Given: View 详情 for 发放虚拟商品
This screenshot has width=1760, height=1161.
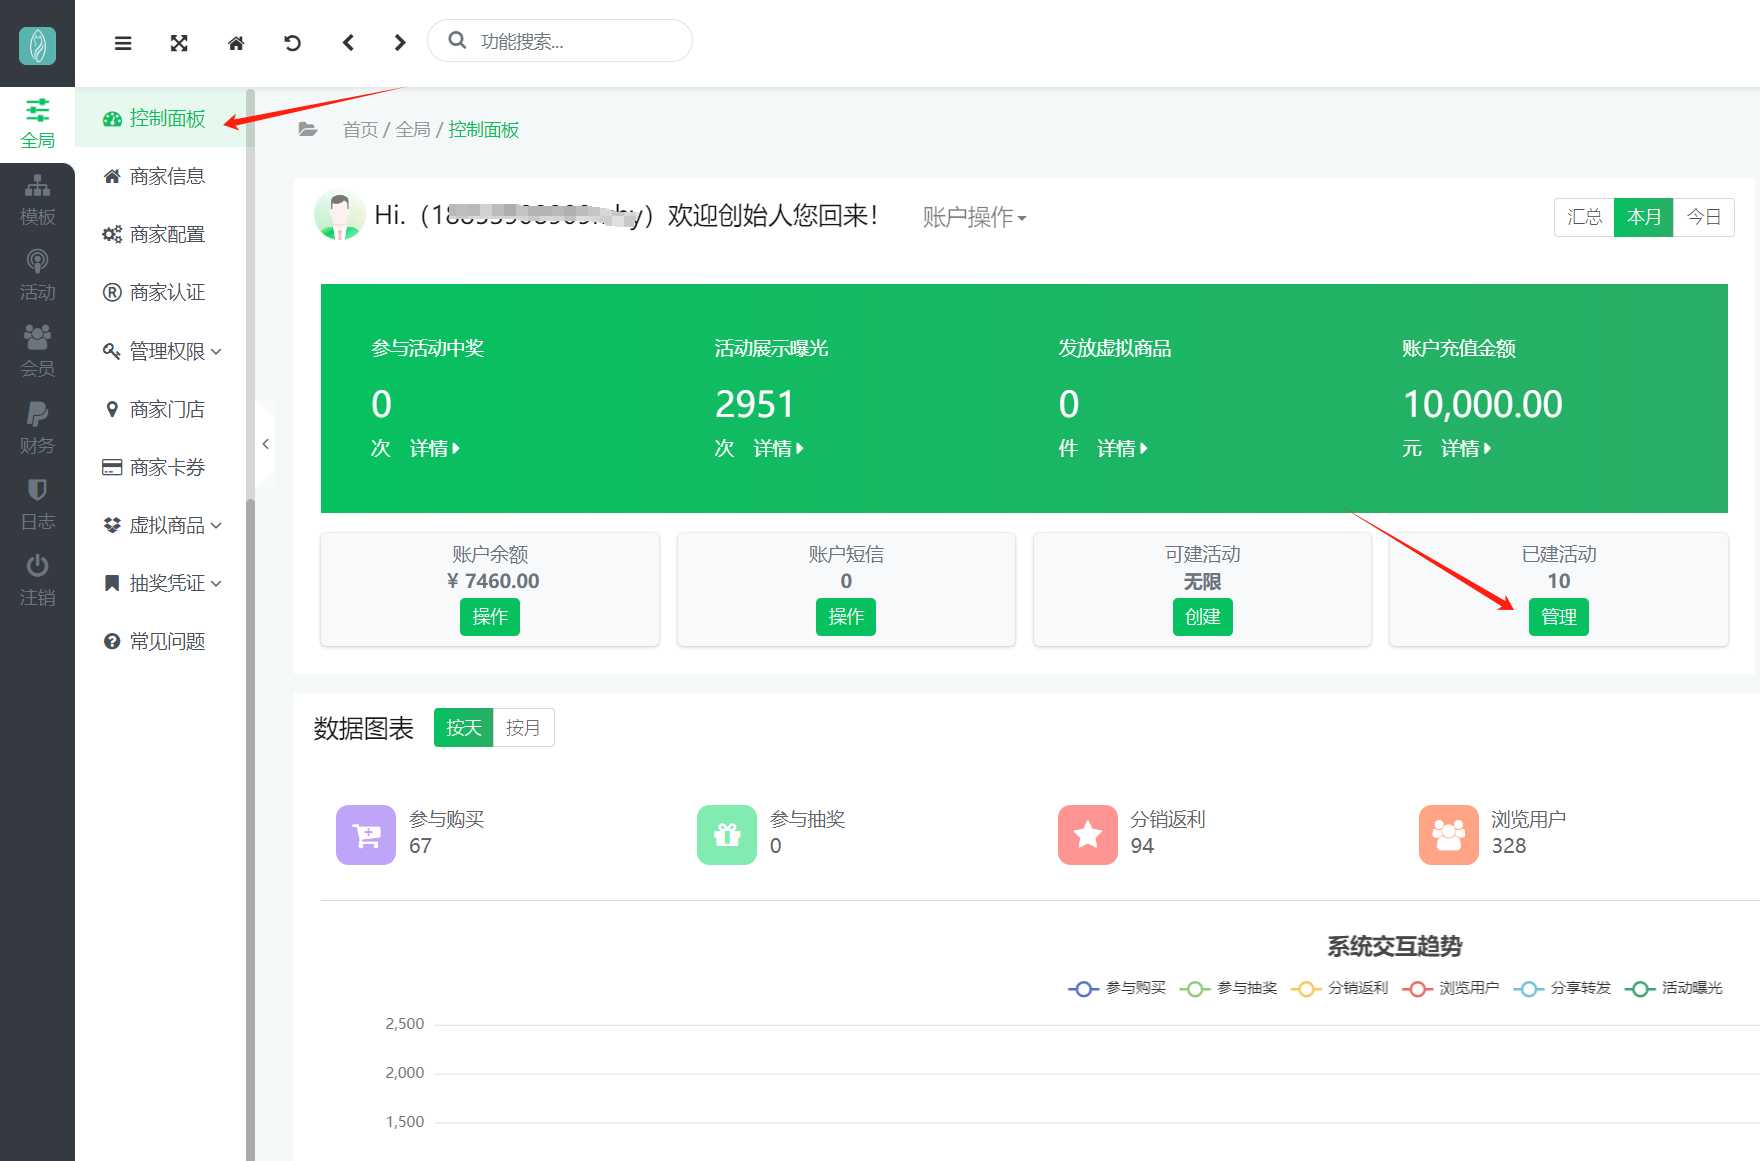Looking at the screenshot, I should pyautogui.click(x=1123, y=449).
